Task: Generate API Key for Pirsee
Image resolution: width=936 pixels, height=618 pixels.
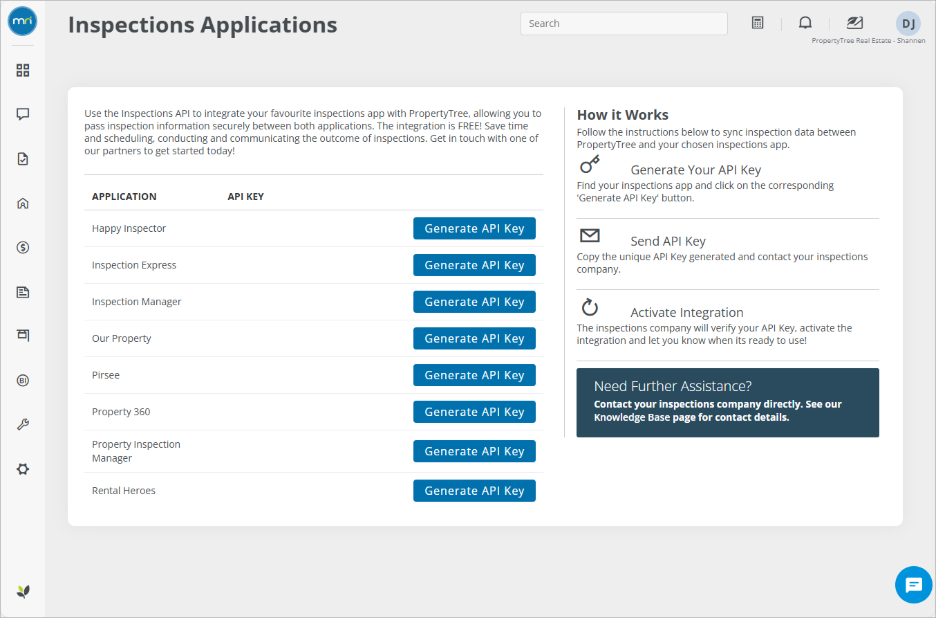Action: [474, 376]
